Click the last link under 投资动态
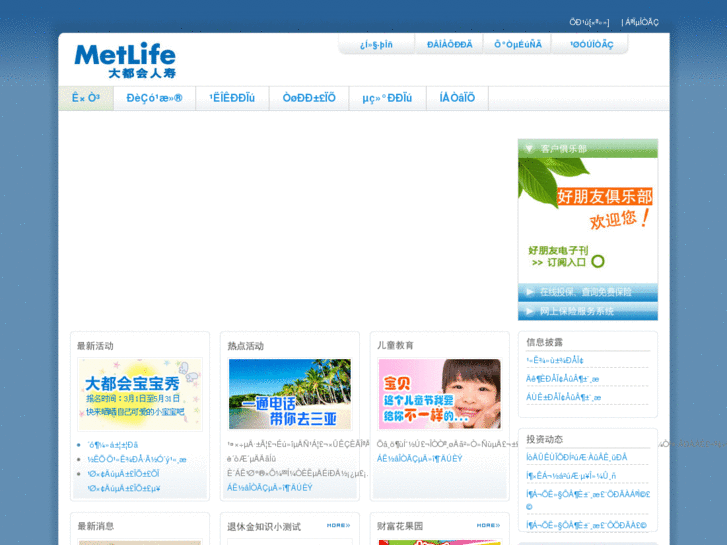The width and height of the screenshot is (727, 545). [x=586, y=525]
